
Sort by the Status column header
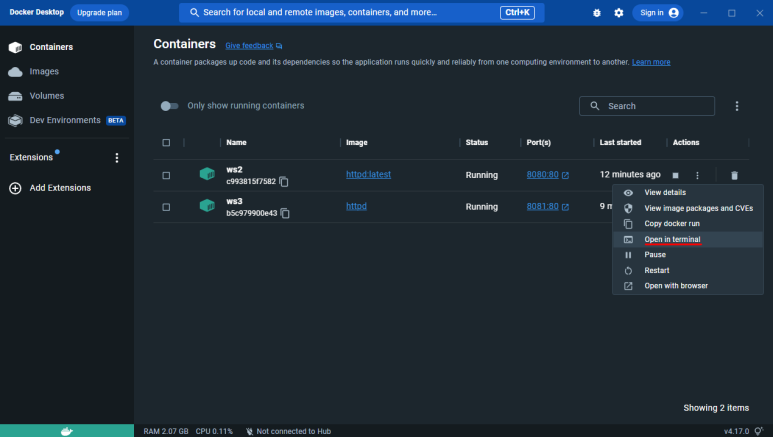(477, 143)
